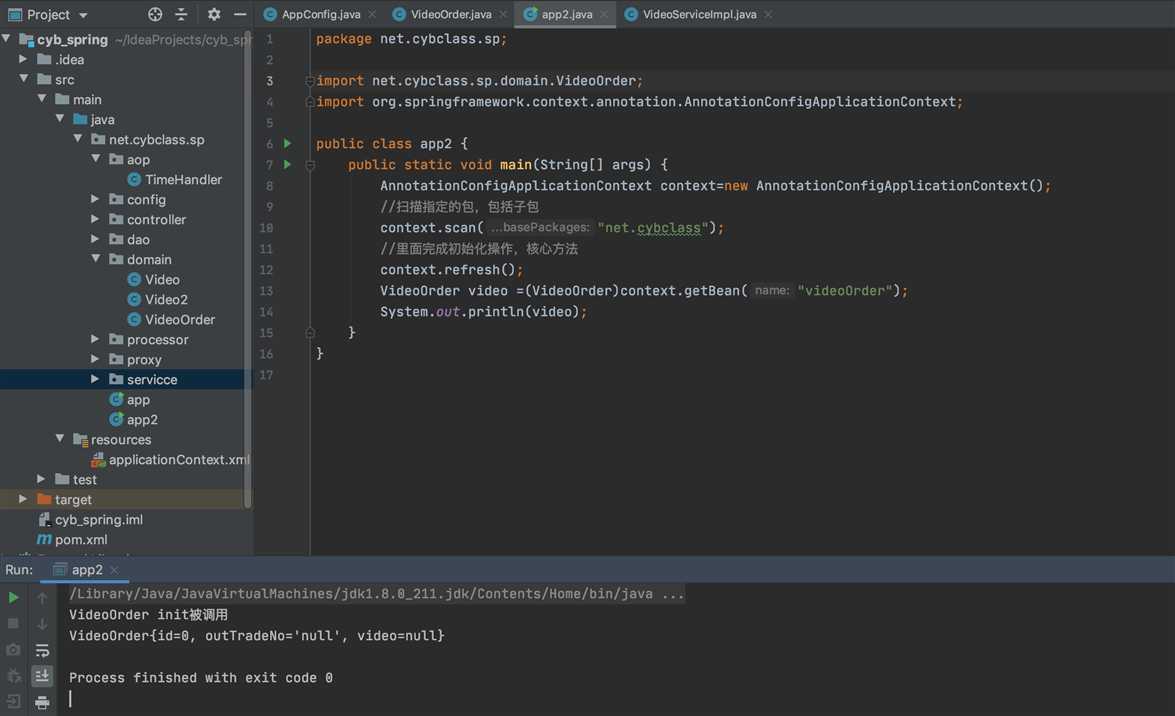Viewport: 1175px width, 716px height.
Task: Click the "Process finished with exit code 0" line
Action: coord(201,678)
